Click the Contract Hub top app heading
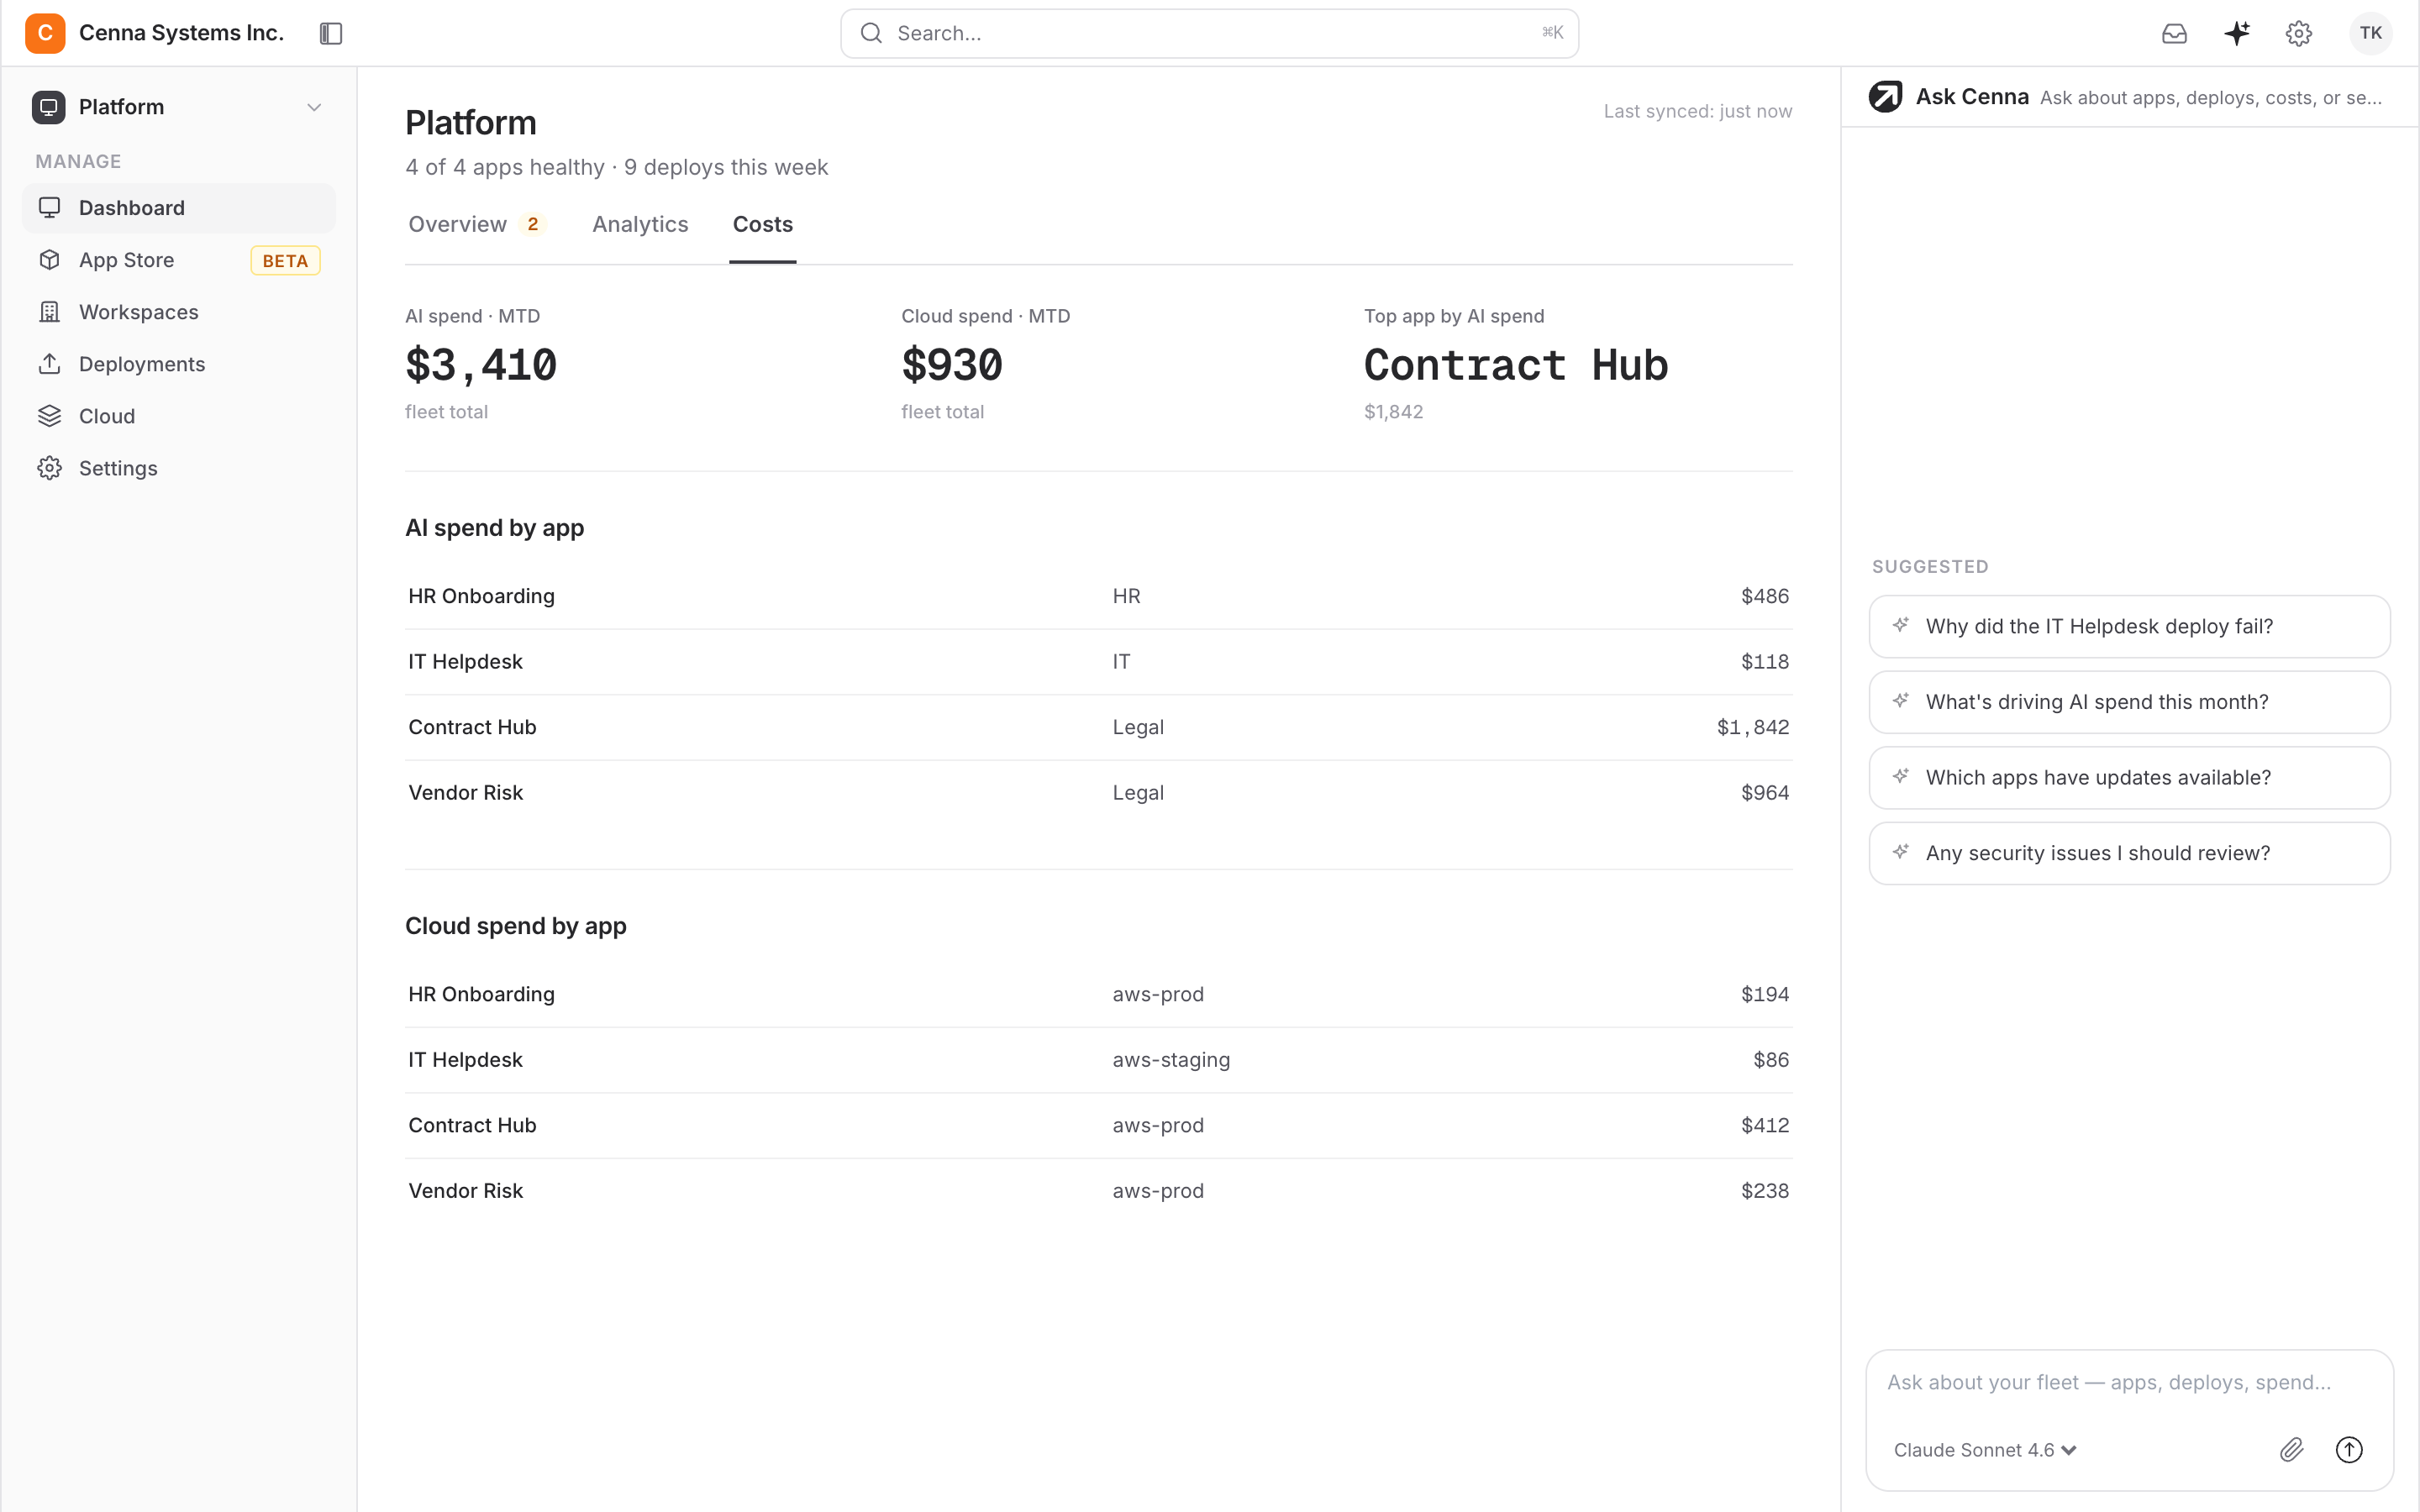 [x=1516, y=364]
